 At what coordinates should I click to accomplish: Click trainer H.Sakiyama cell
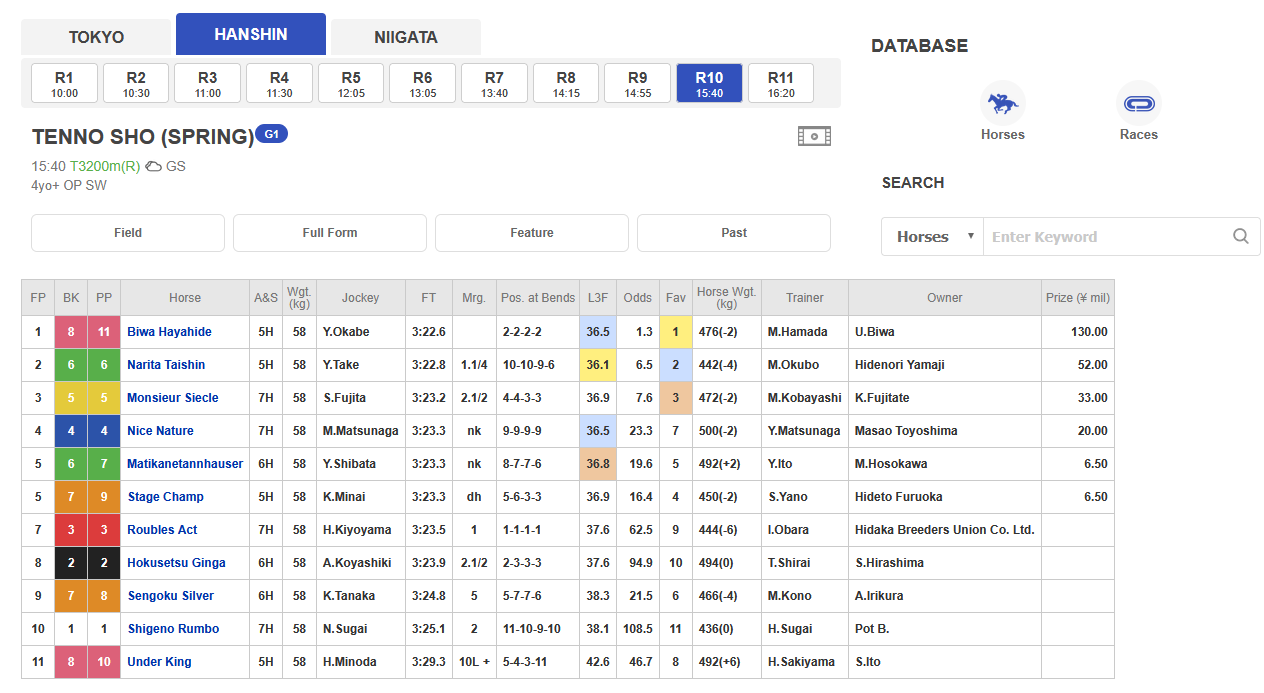tap(805, 662)
